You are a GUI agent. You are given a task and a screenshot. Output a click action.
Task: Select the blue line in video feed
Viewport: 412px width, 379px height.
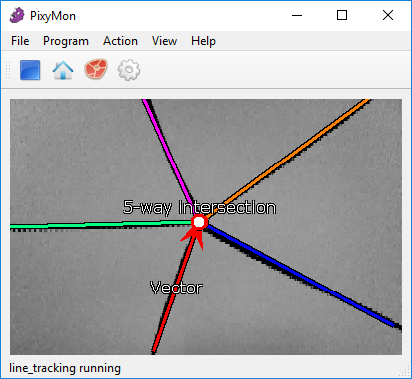(x=303, y=277)
